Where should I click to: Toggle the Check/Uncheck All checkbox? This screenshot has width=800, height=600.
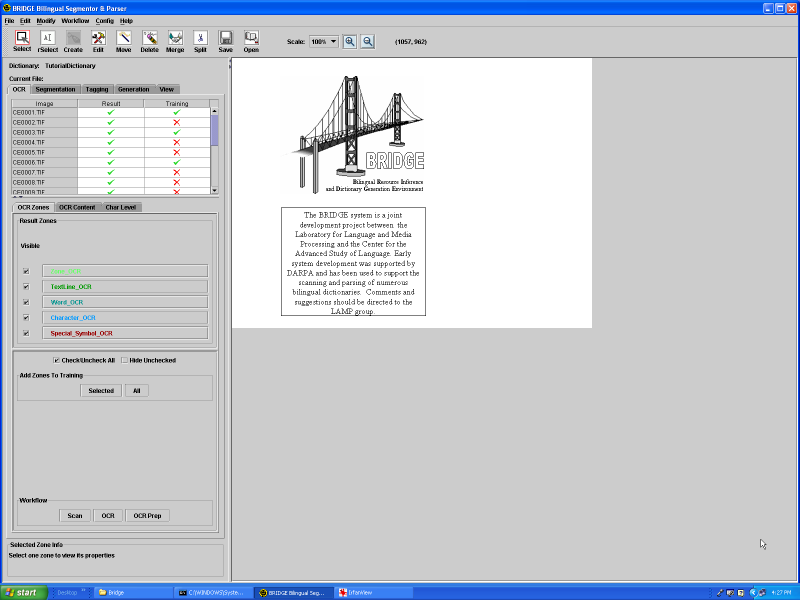click(x=56, y=360)
